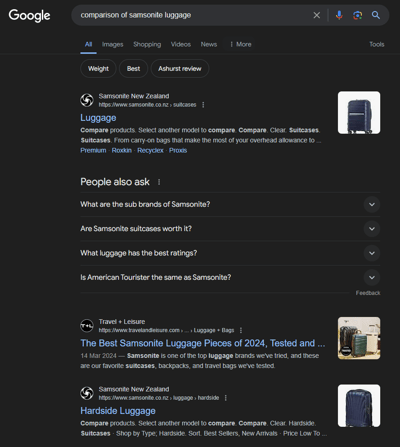
Task: Go to Google homepage via logo
Action: (x=29, y=15)
